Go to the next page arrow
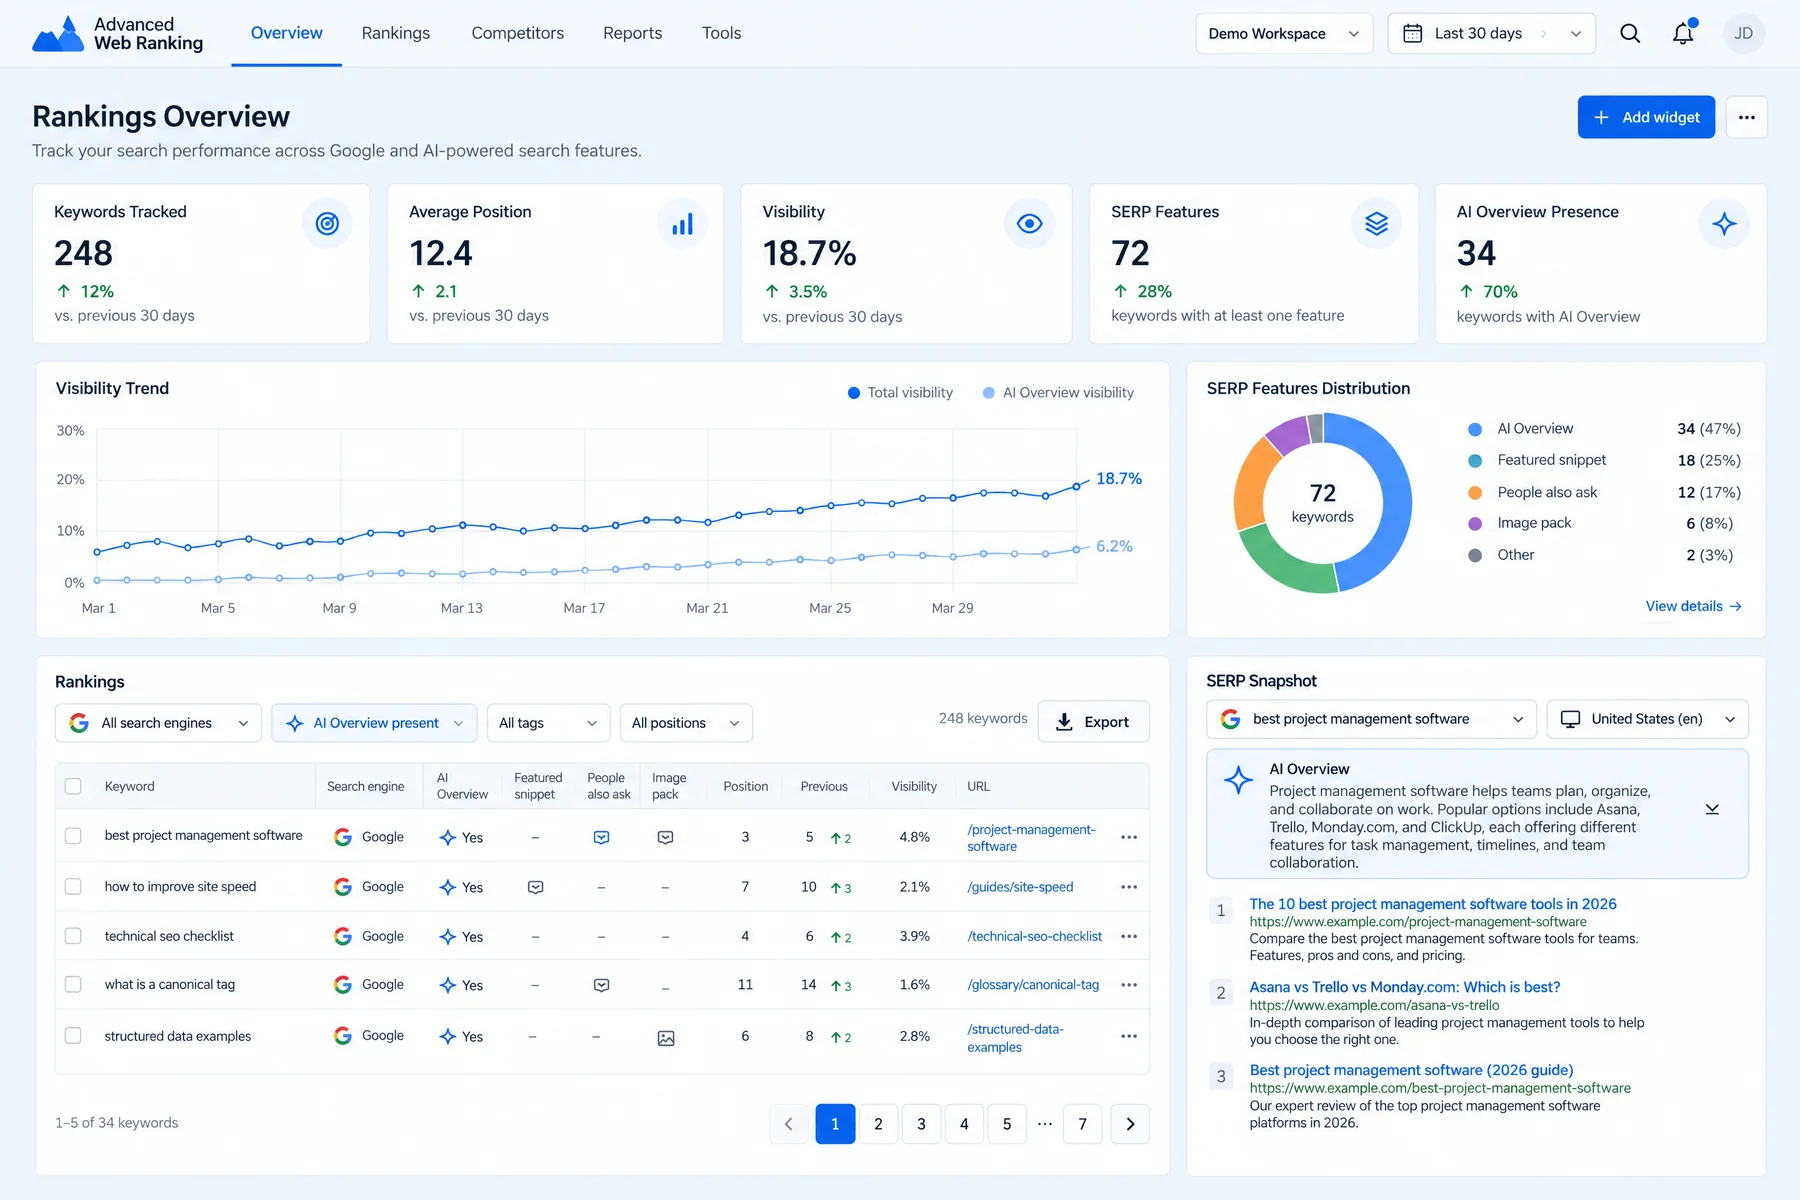Image resolution: width=1800 pixels, height=1200 pixels. 1130,1124
